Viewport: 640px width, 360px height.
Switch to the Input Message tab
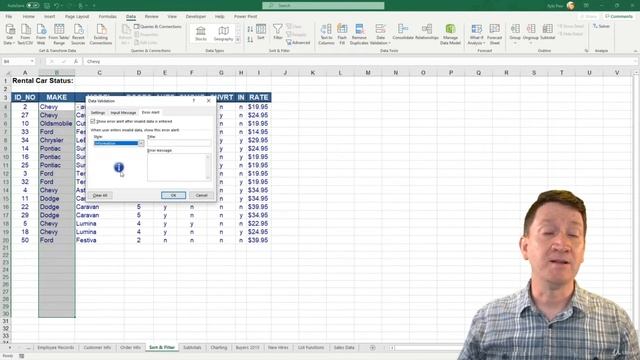123,112
